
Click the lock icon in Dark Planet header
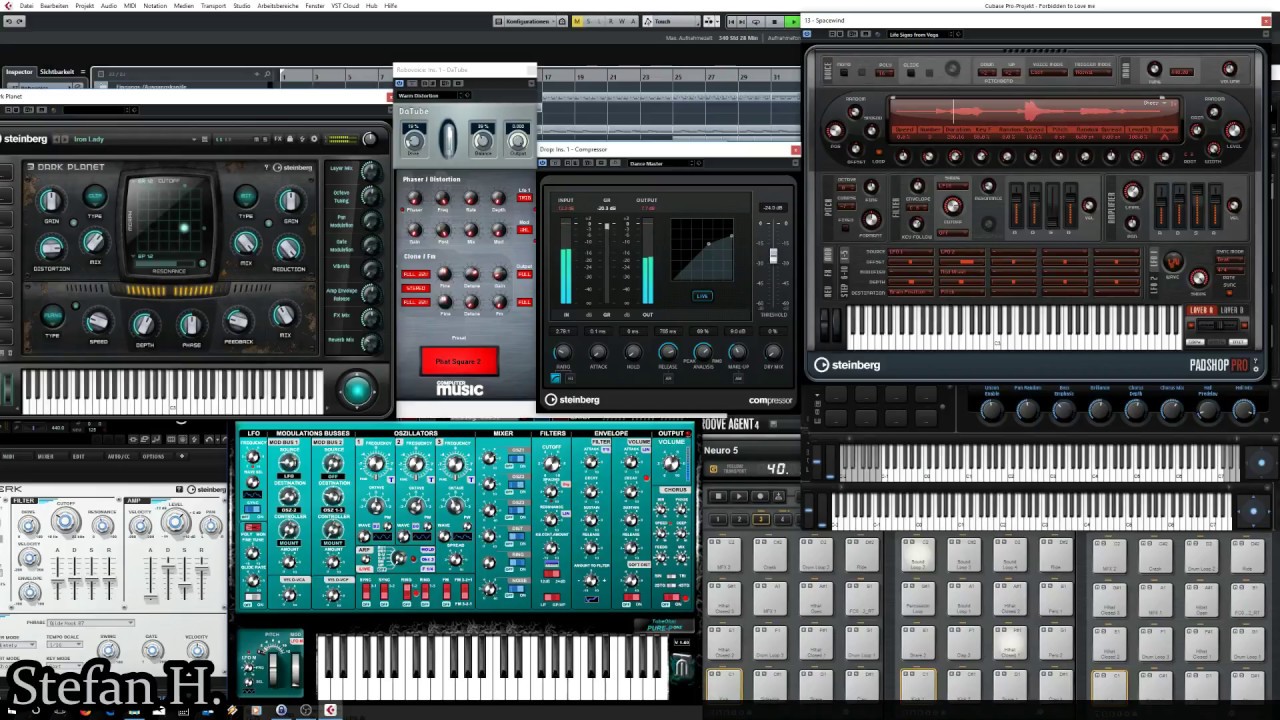coord(290,139)
